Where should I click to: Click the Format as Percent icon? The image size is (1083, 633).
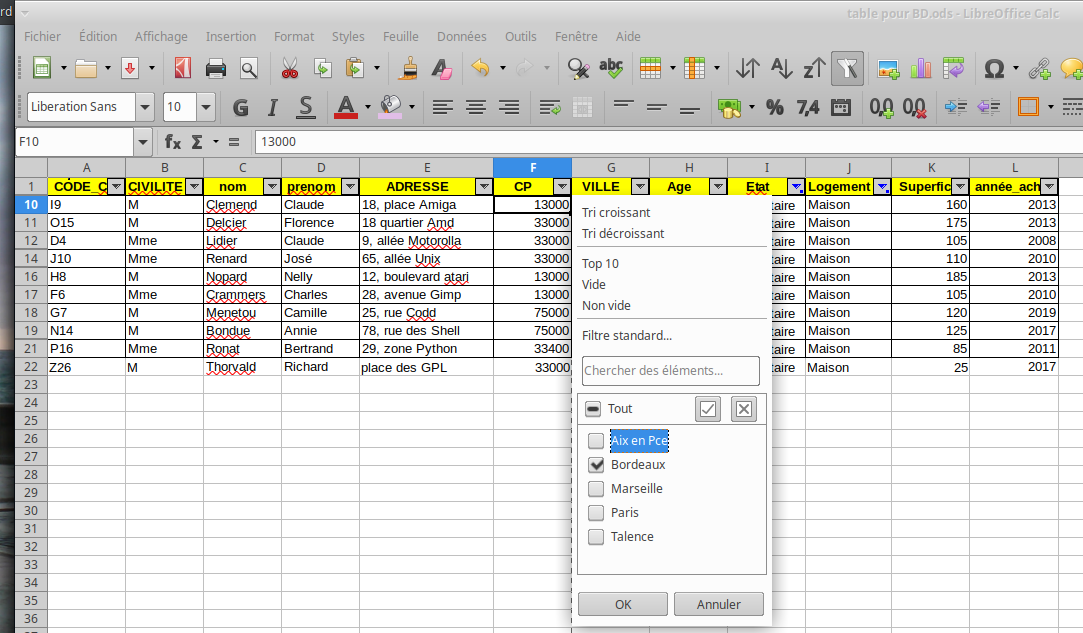[x=774, y=106]
